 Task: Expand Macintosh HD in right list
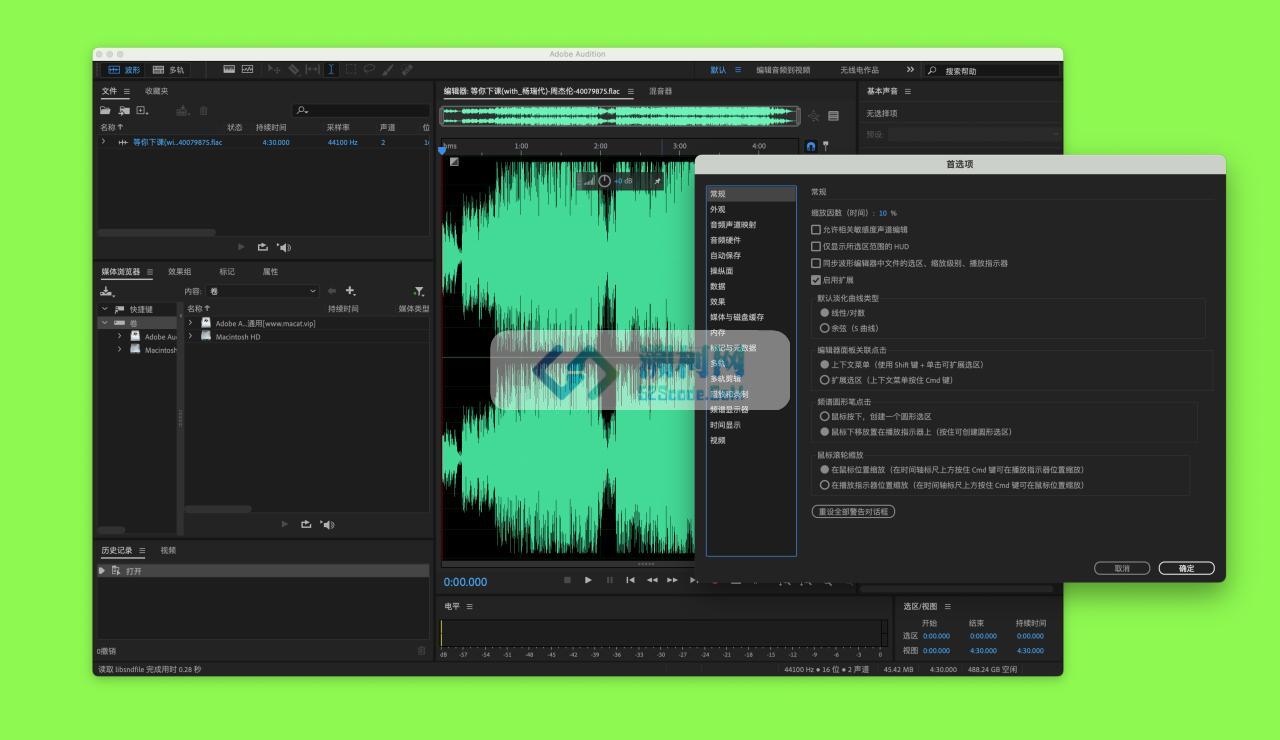(x=191, y=336)
